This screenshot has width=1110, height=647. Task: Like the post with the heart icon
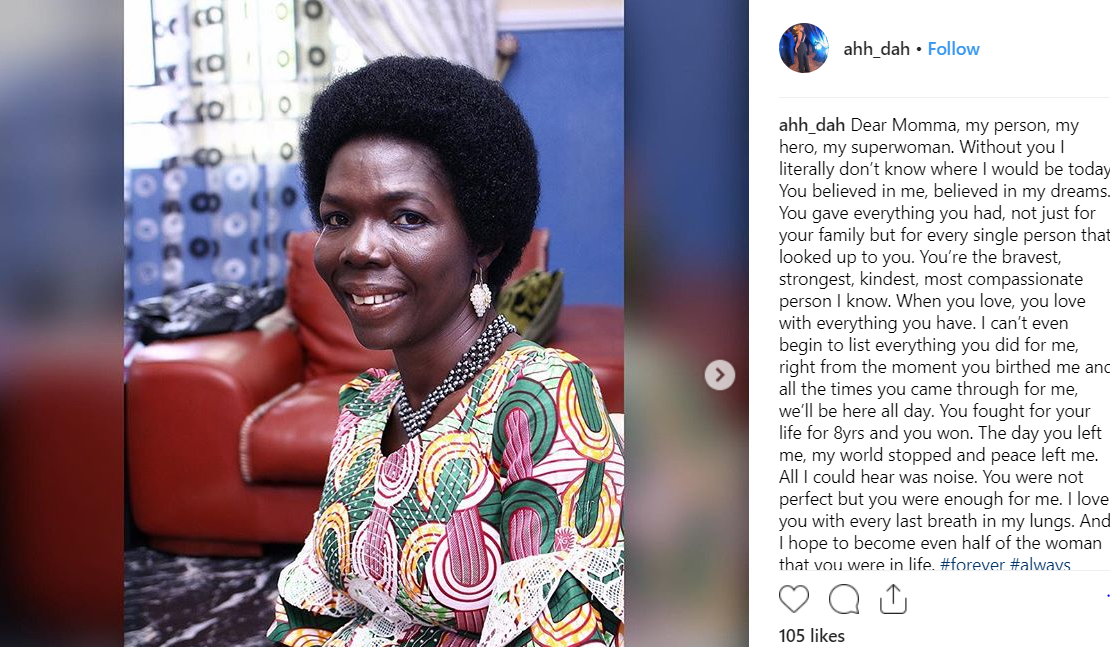click(794, 599)
